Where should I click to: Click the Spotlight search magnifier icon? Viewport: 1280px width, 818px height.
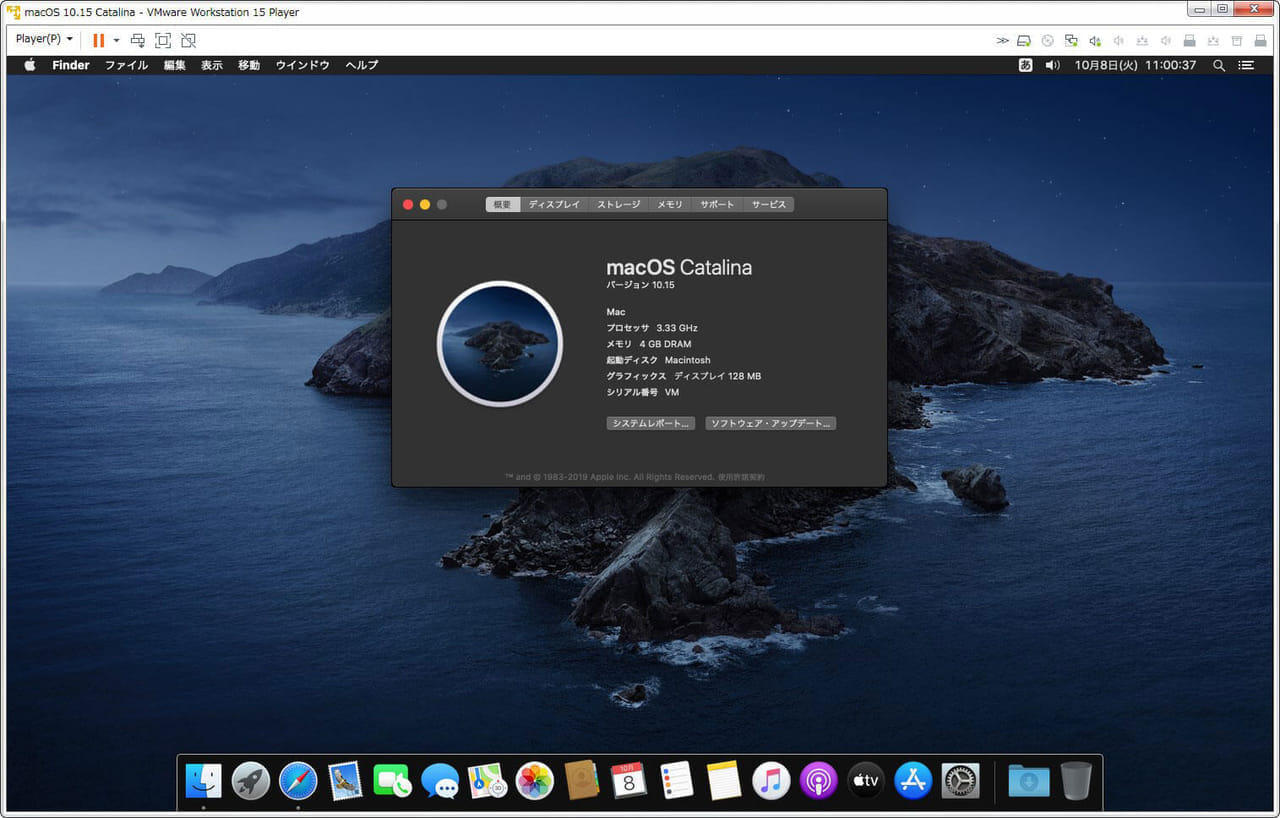1218,65
